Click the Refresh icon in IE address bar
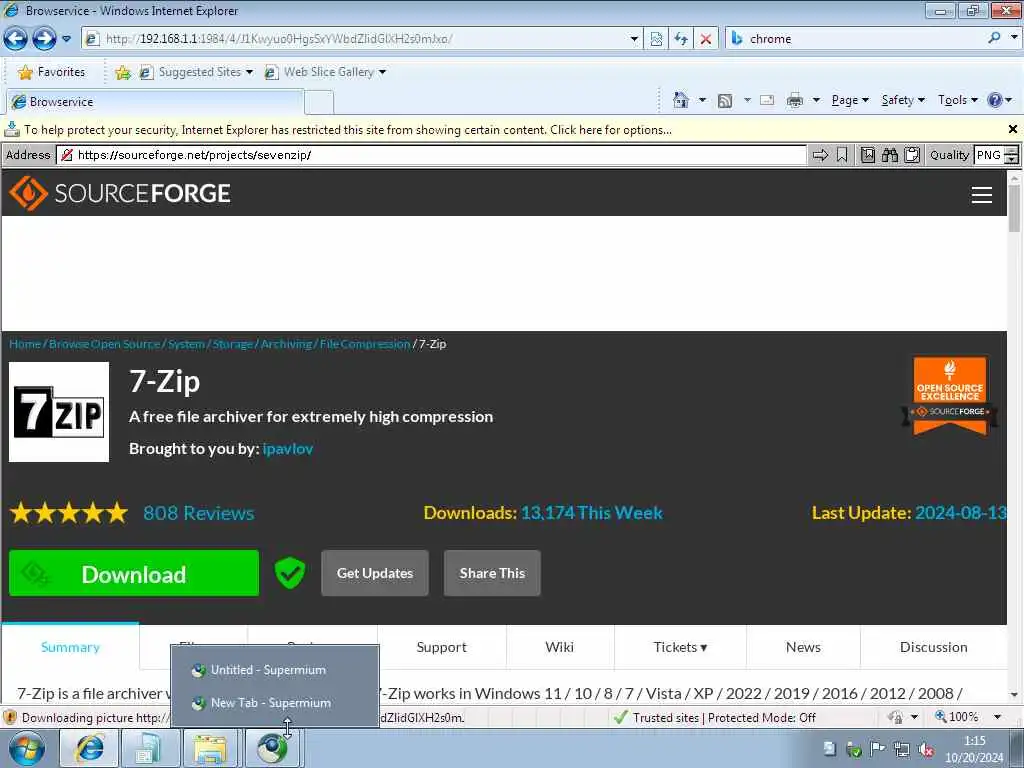This screenshot has height=768, width=1024. 680,39
